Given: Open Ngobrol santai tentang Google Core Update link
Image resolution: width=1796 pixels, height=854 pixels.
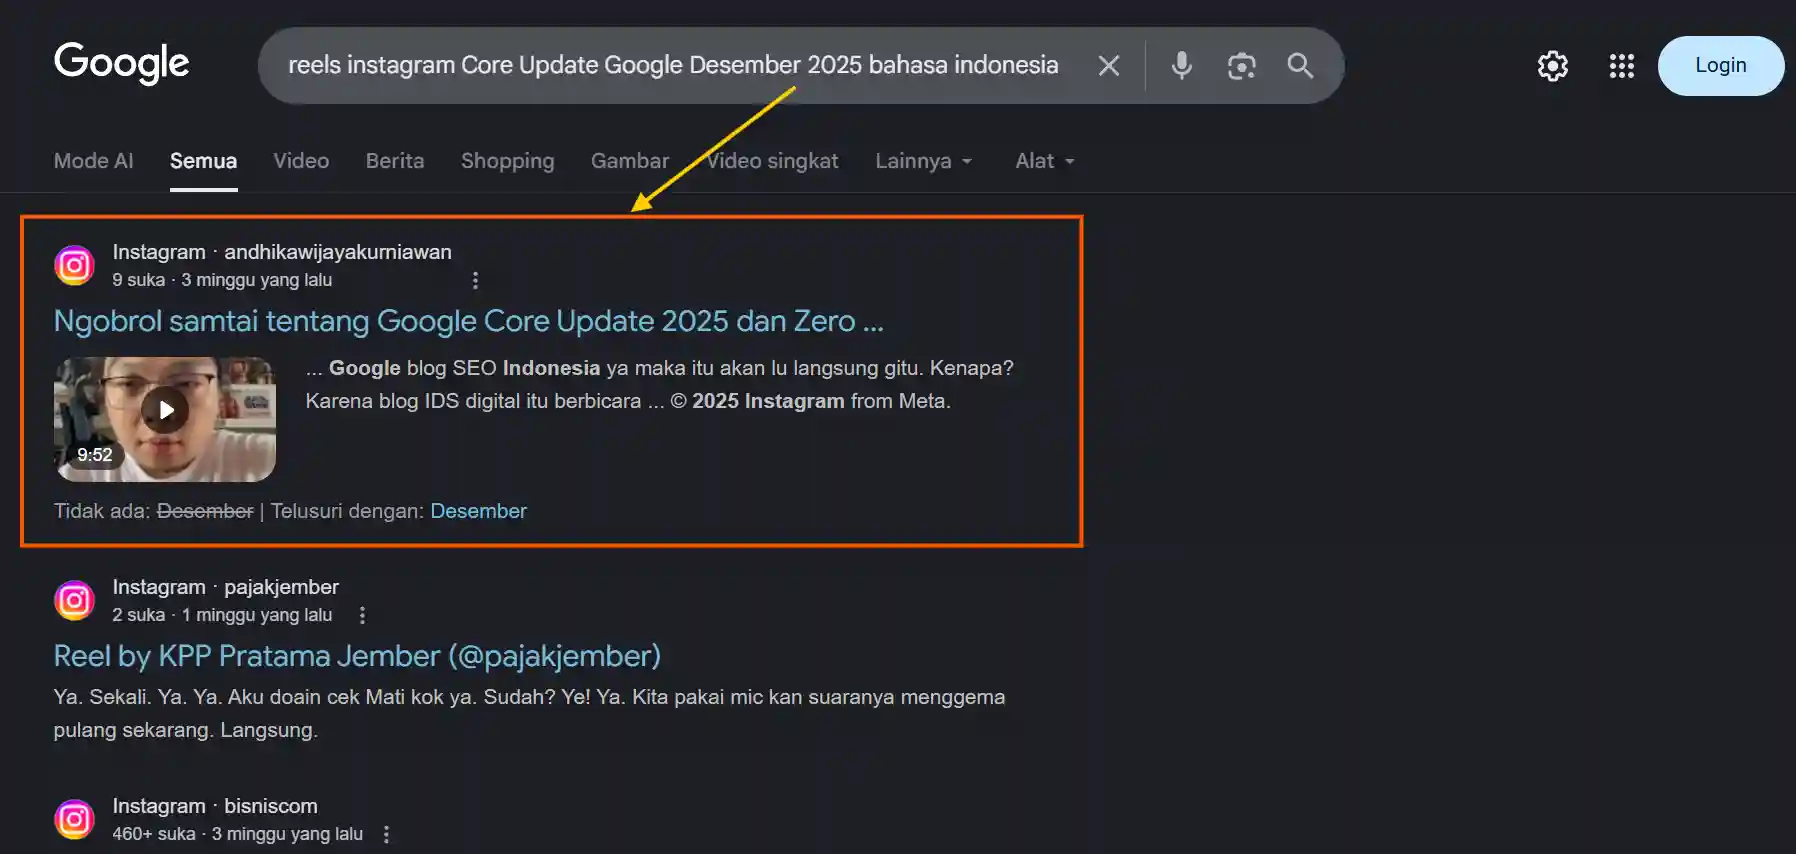Looking at the screenshot, I should 468,321.
